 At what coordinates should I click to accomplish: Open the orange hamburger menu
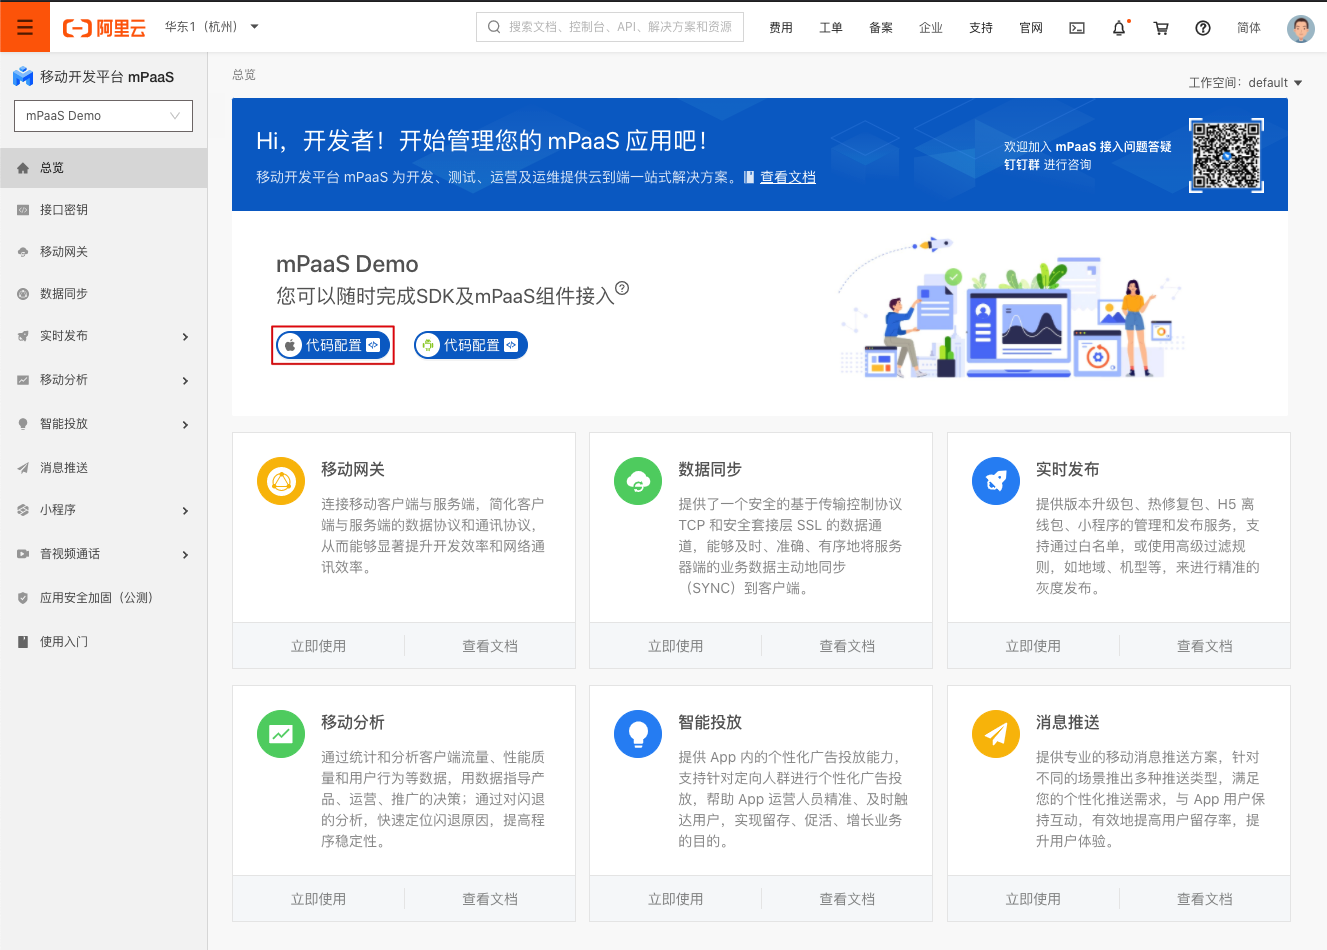tap(25, 27)
